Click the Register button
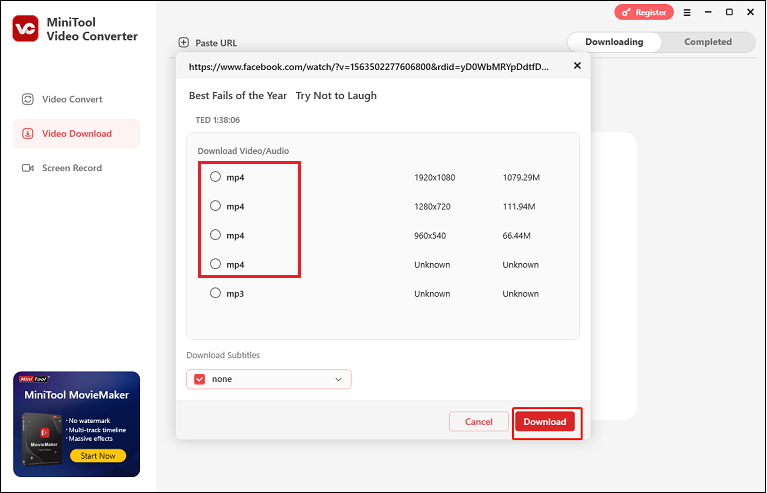 click(644, 13)
